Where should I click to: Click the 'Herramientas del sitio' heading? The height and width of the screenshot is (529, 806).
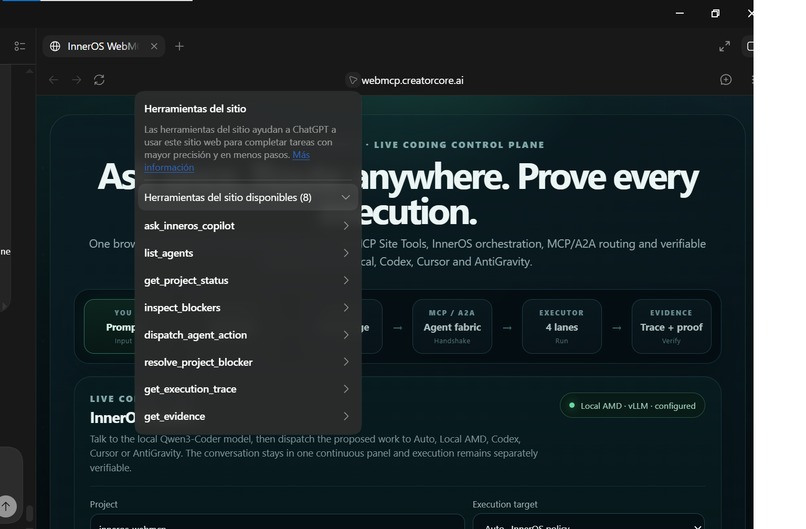195,108
